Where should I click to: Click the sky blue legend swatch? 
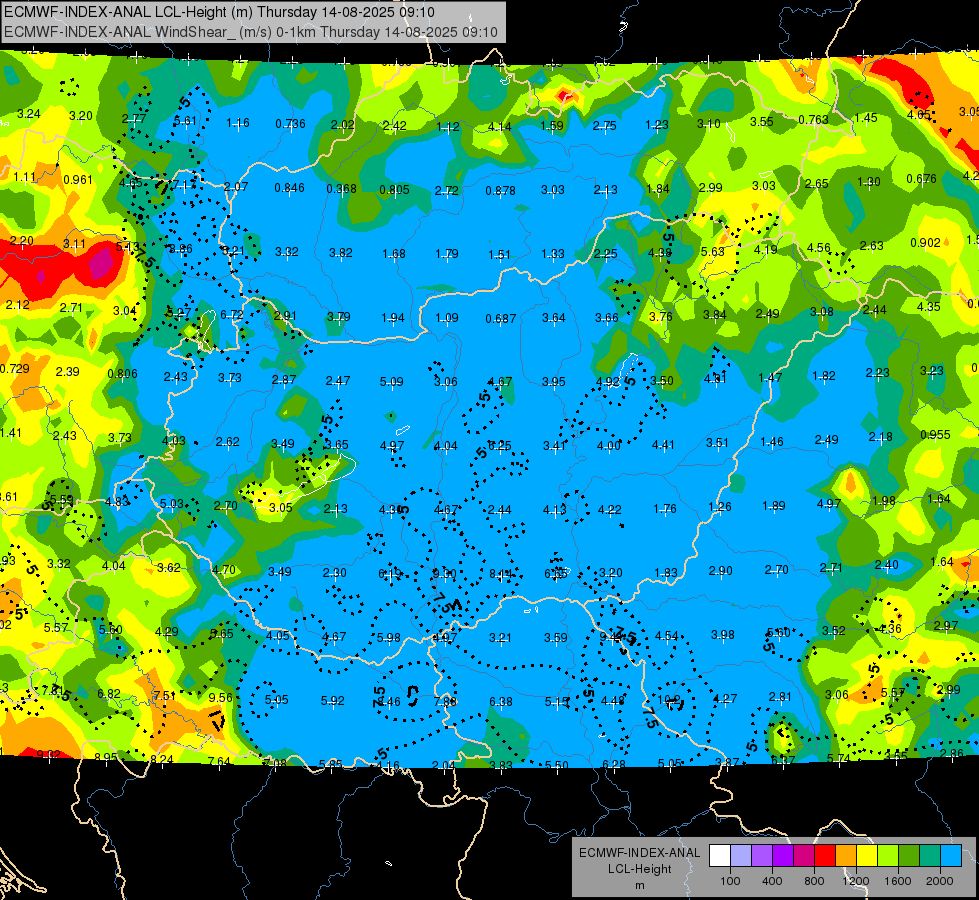click(x=951, y=856)
